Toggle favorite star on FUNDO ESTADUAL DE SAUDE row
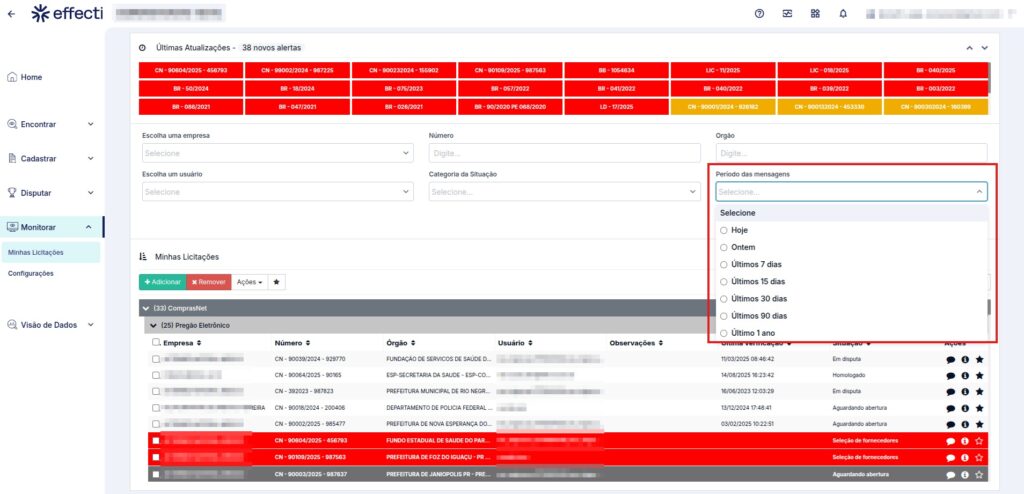The height and width of the screenshot is (494, 1024). click(979, 441)
